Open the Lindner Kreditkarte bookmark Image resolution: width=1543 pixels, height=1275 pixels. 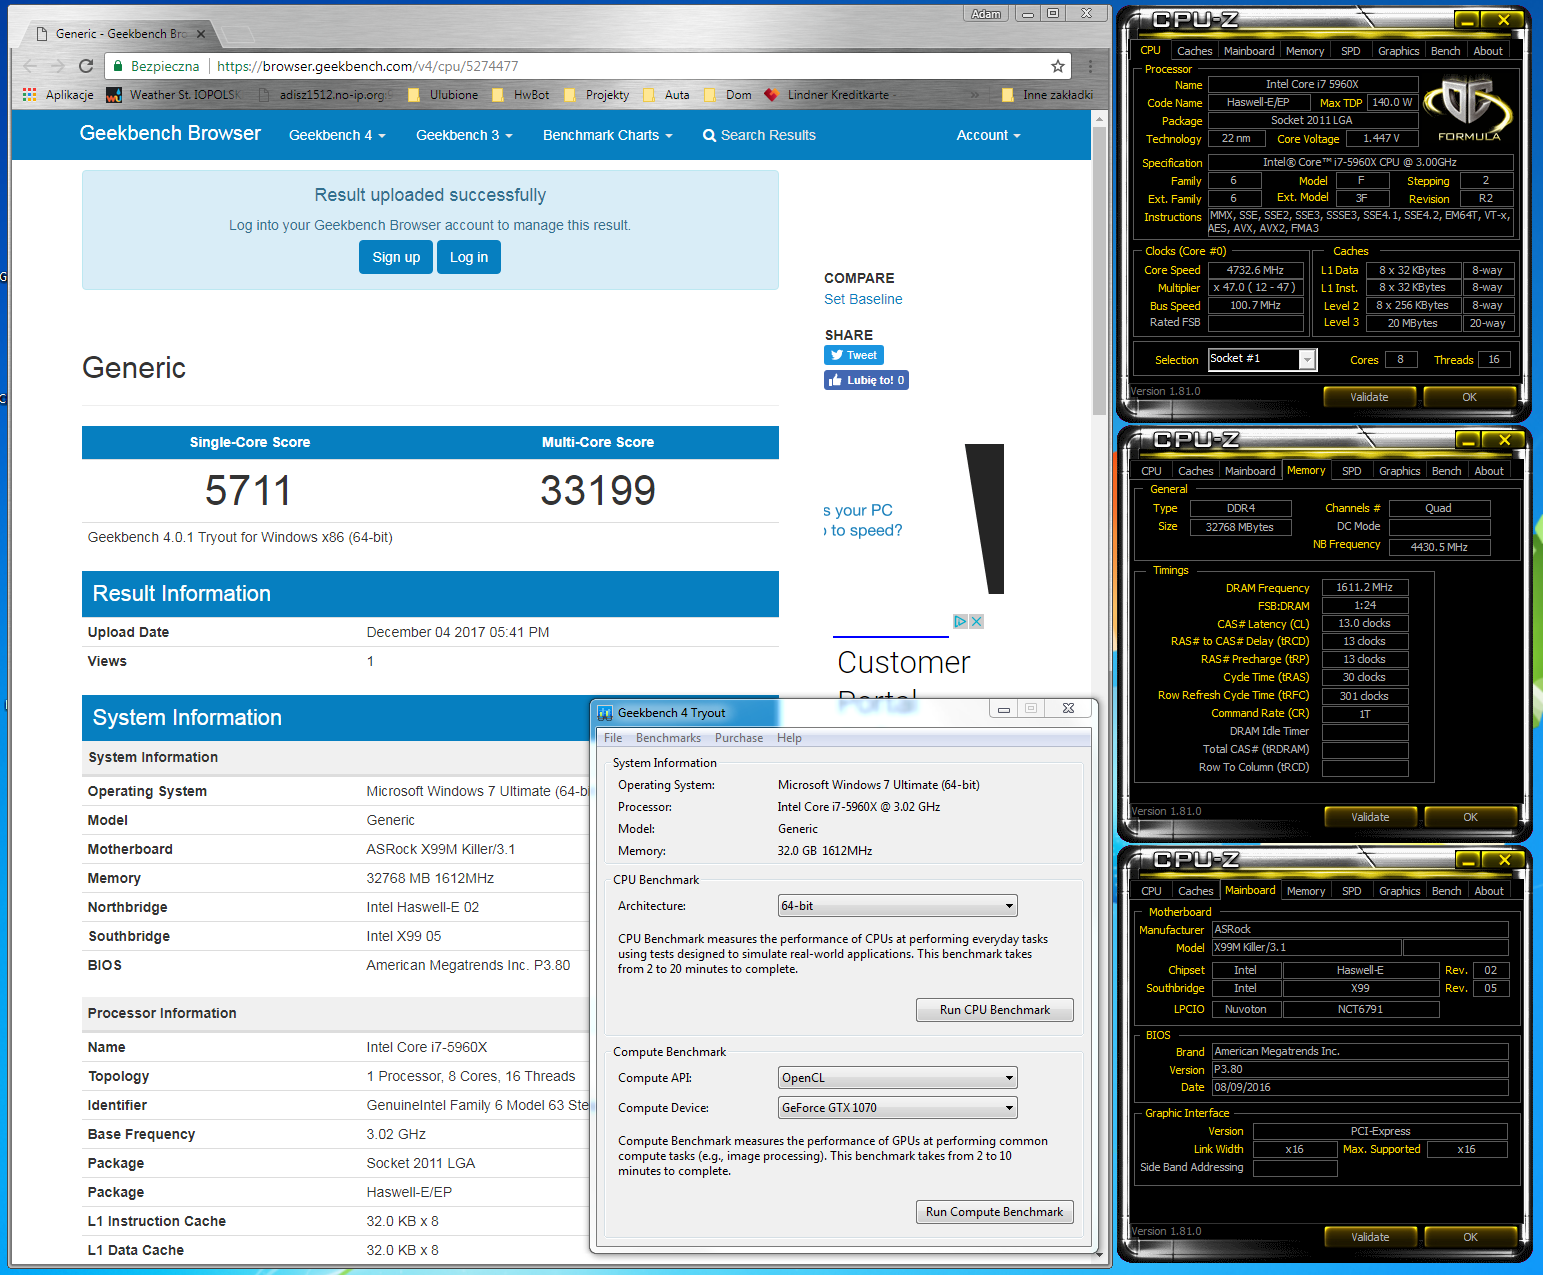[x=827, y=95]
